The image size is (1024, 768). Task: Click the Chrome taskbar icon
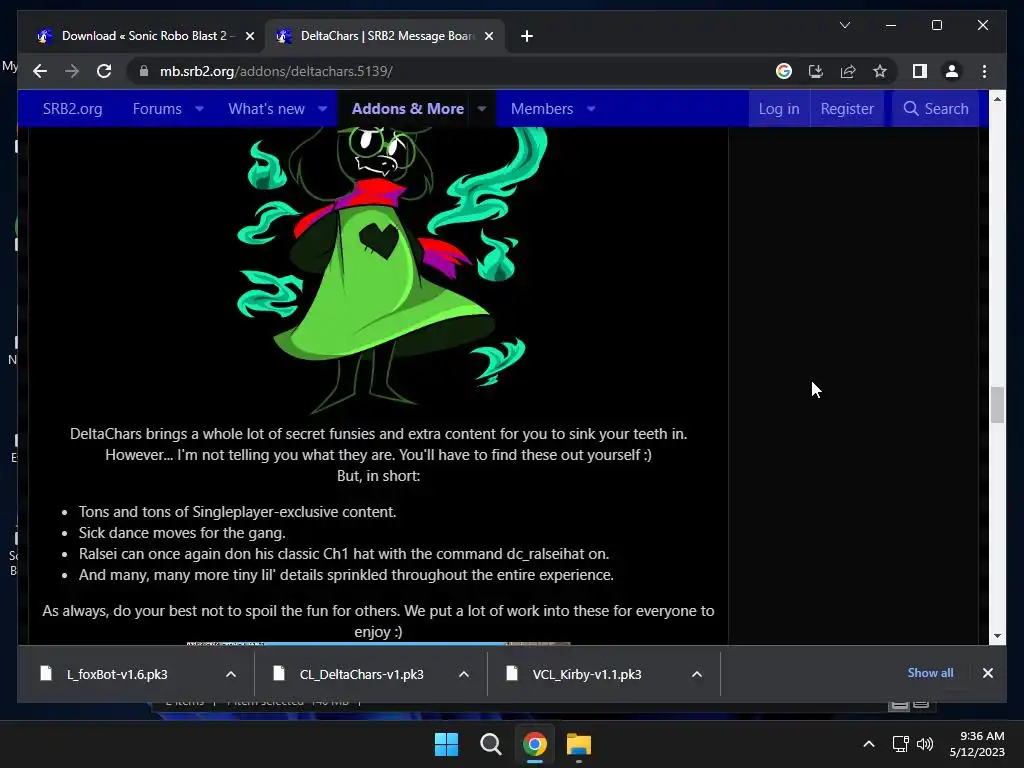click(534, 744)
